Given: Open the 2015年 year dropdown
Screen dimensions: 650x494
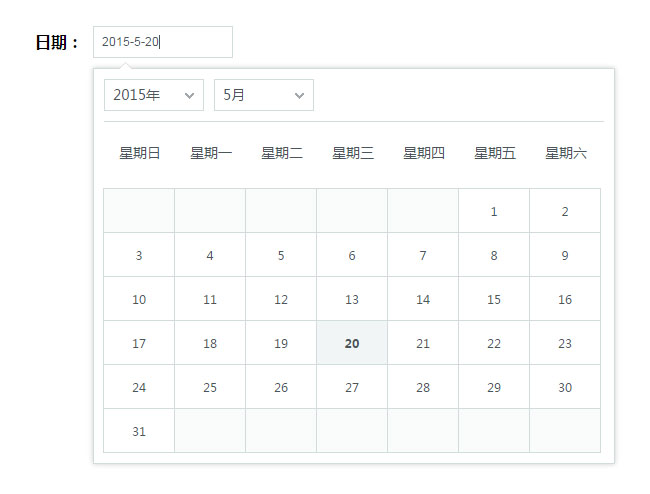Looking at the screenshot, I should coord(153,95).
